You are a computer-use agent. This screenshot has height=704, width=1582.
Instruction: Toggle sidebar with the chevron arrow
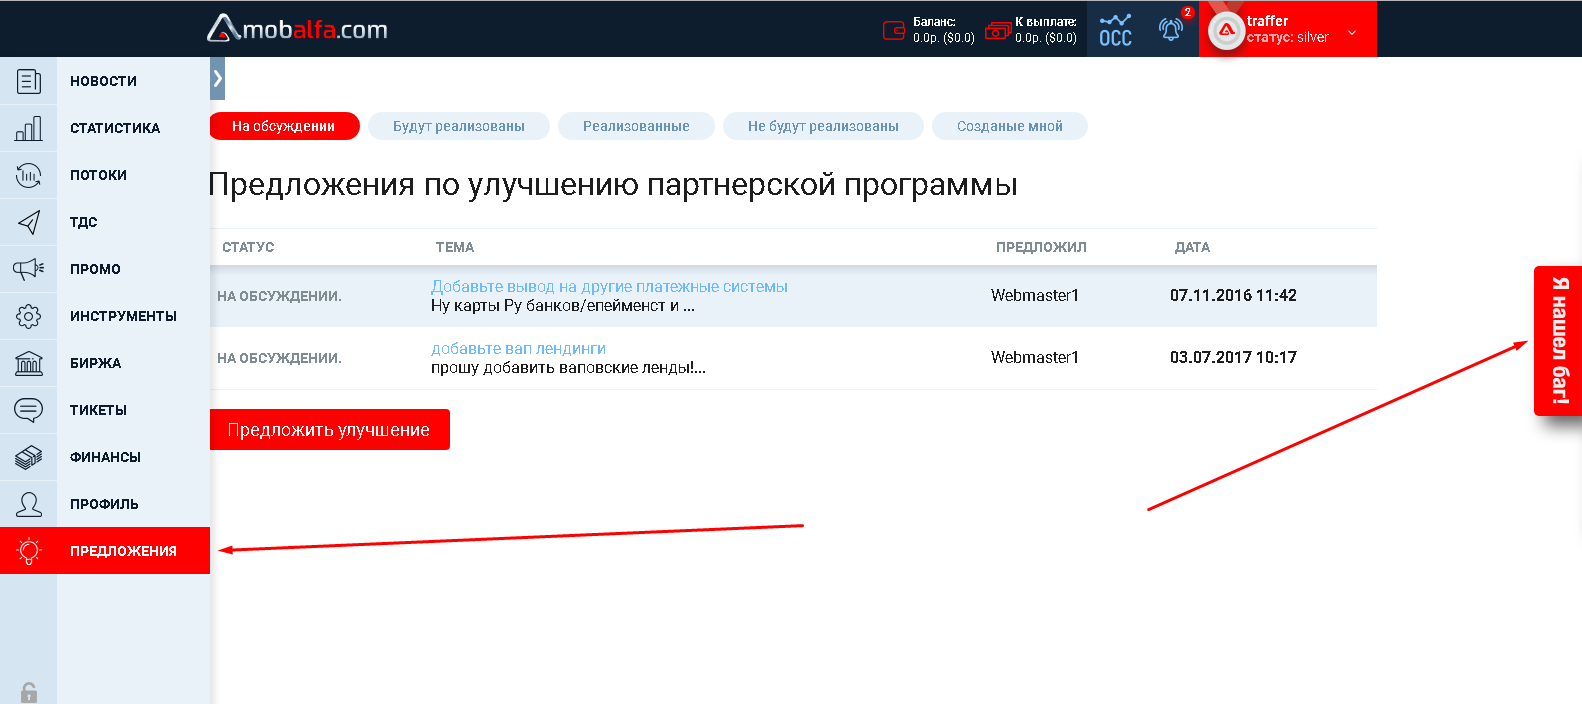coord(217,78)
